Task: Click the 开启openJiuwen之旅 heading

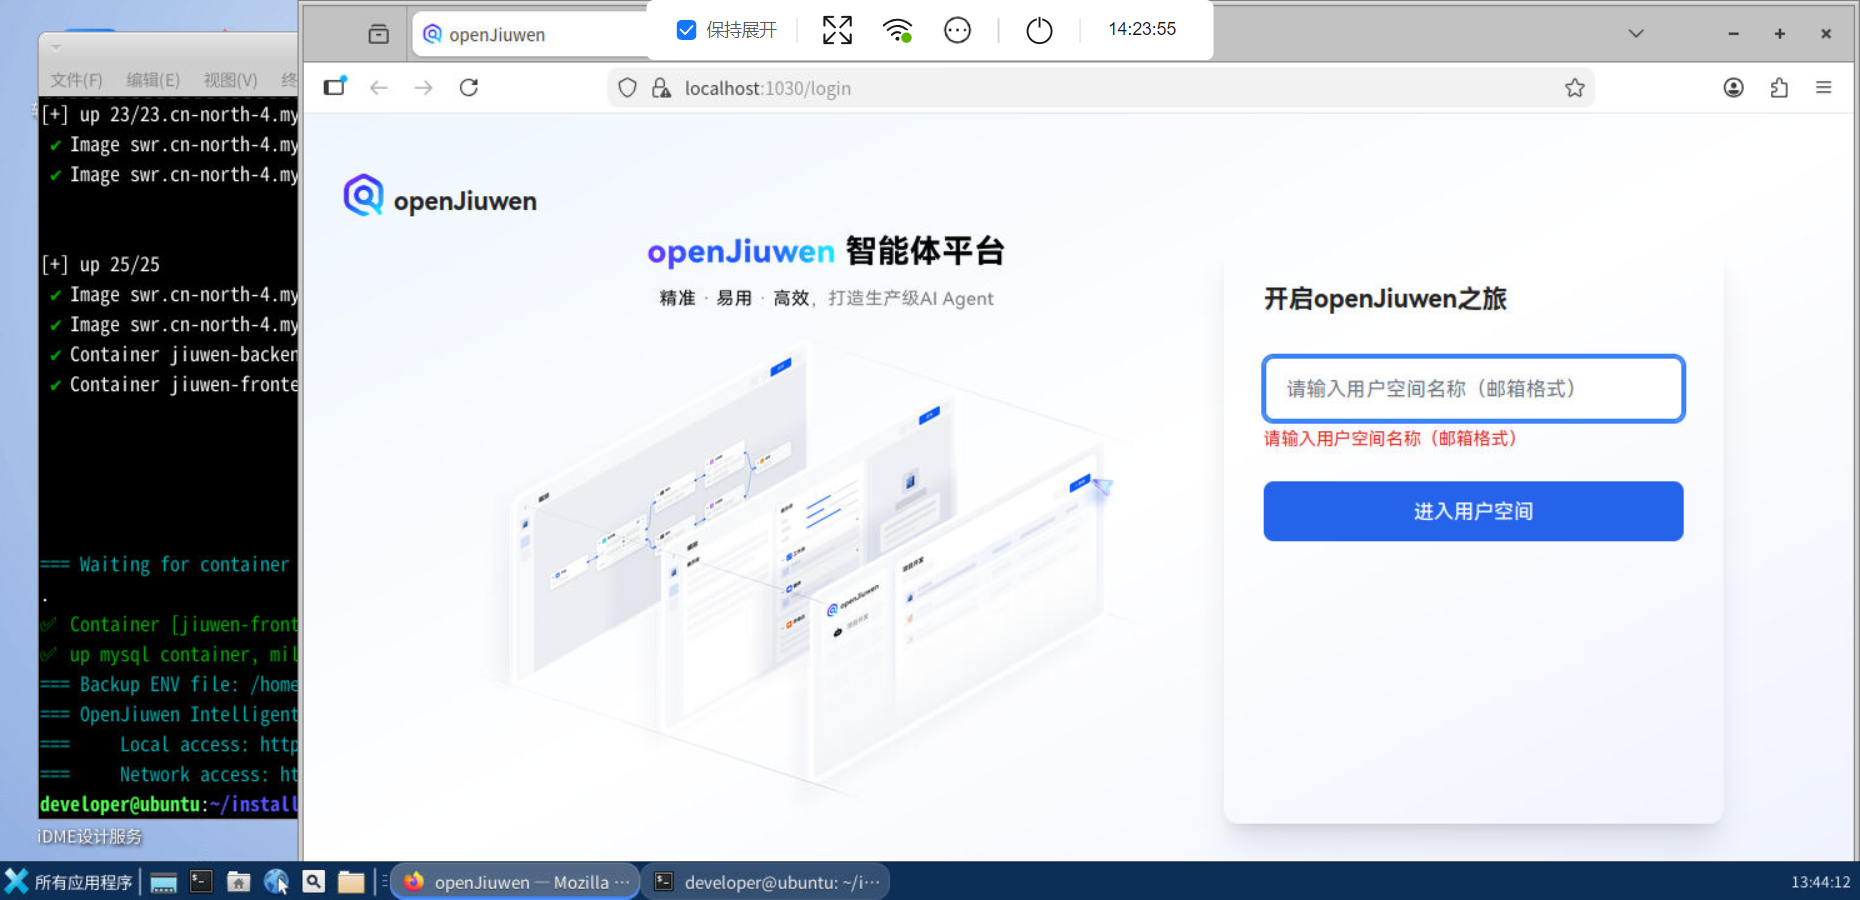Action: click(1385, 299)
